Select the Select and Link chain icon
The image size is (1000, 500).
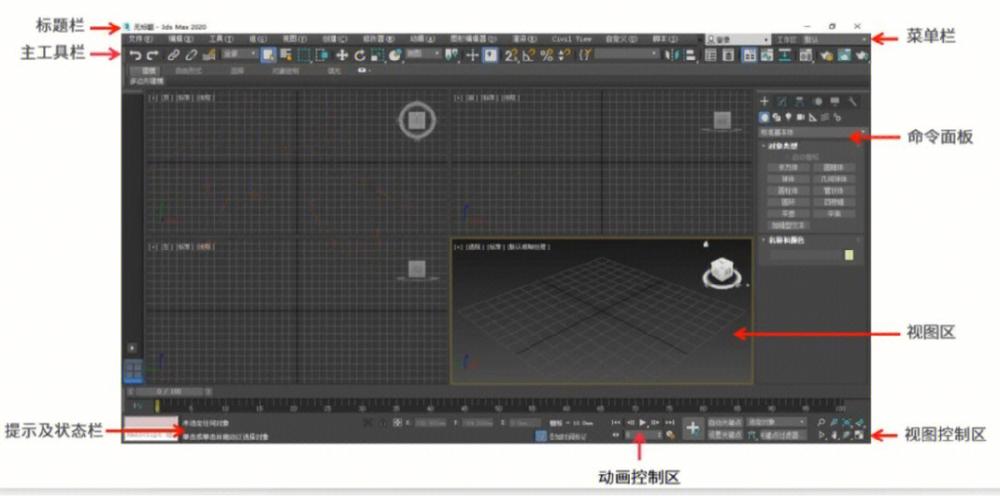pos(173,55)
